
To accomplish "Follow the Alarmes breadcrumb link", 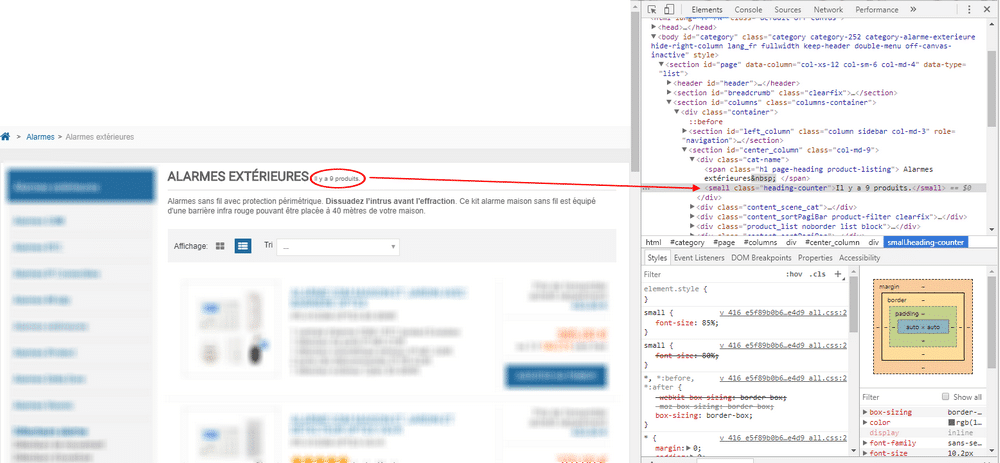I will pos(40,137).
